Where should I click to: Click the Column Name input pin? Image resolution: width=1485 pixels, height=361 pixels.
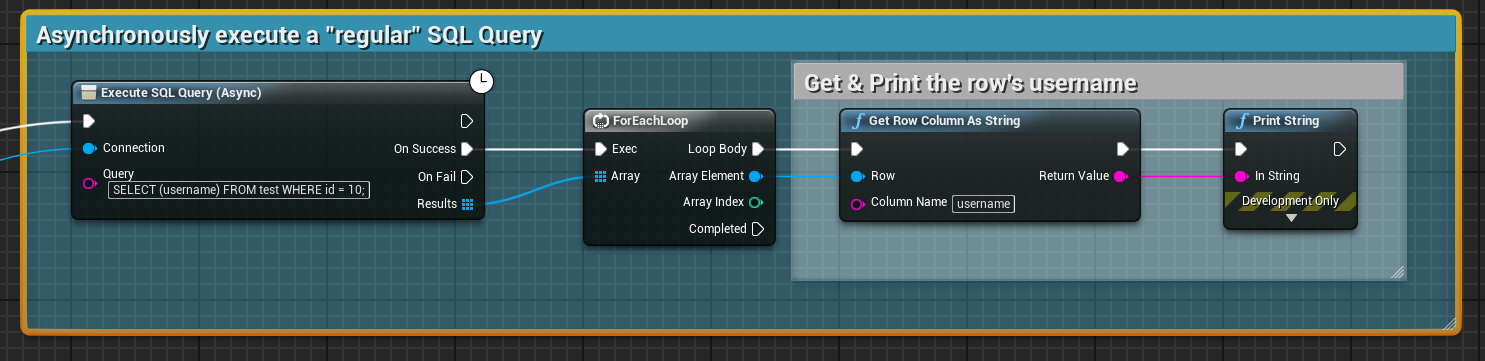pos(857,204)
